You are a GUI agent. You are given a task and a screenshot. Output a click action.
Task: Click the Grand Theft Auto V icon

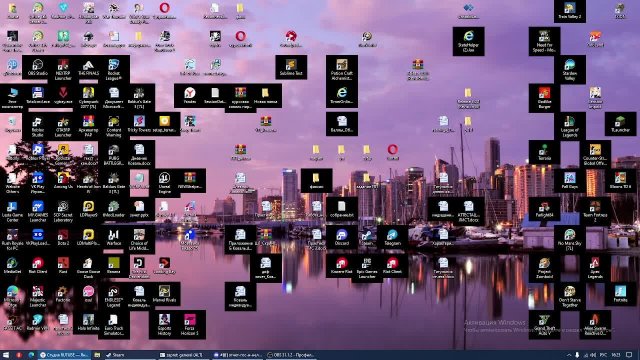(x=544, y=324)
